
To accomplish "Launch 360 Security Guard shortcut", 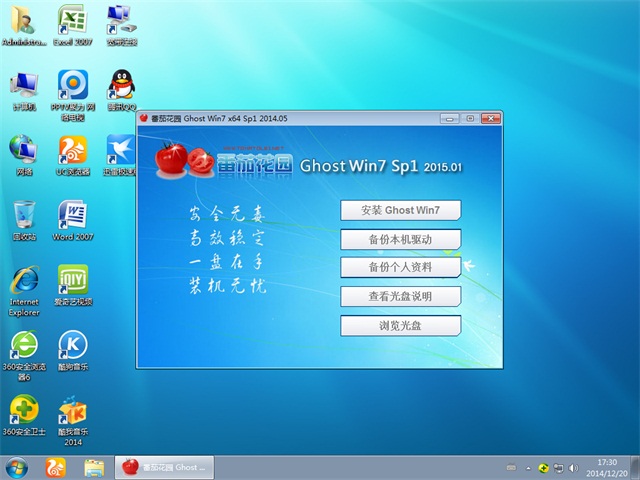I will click(24, 410).
